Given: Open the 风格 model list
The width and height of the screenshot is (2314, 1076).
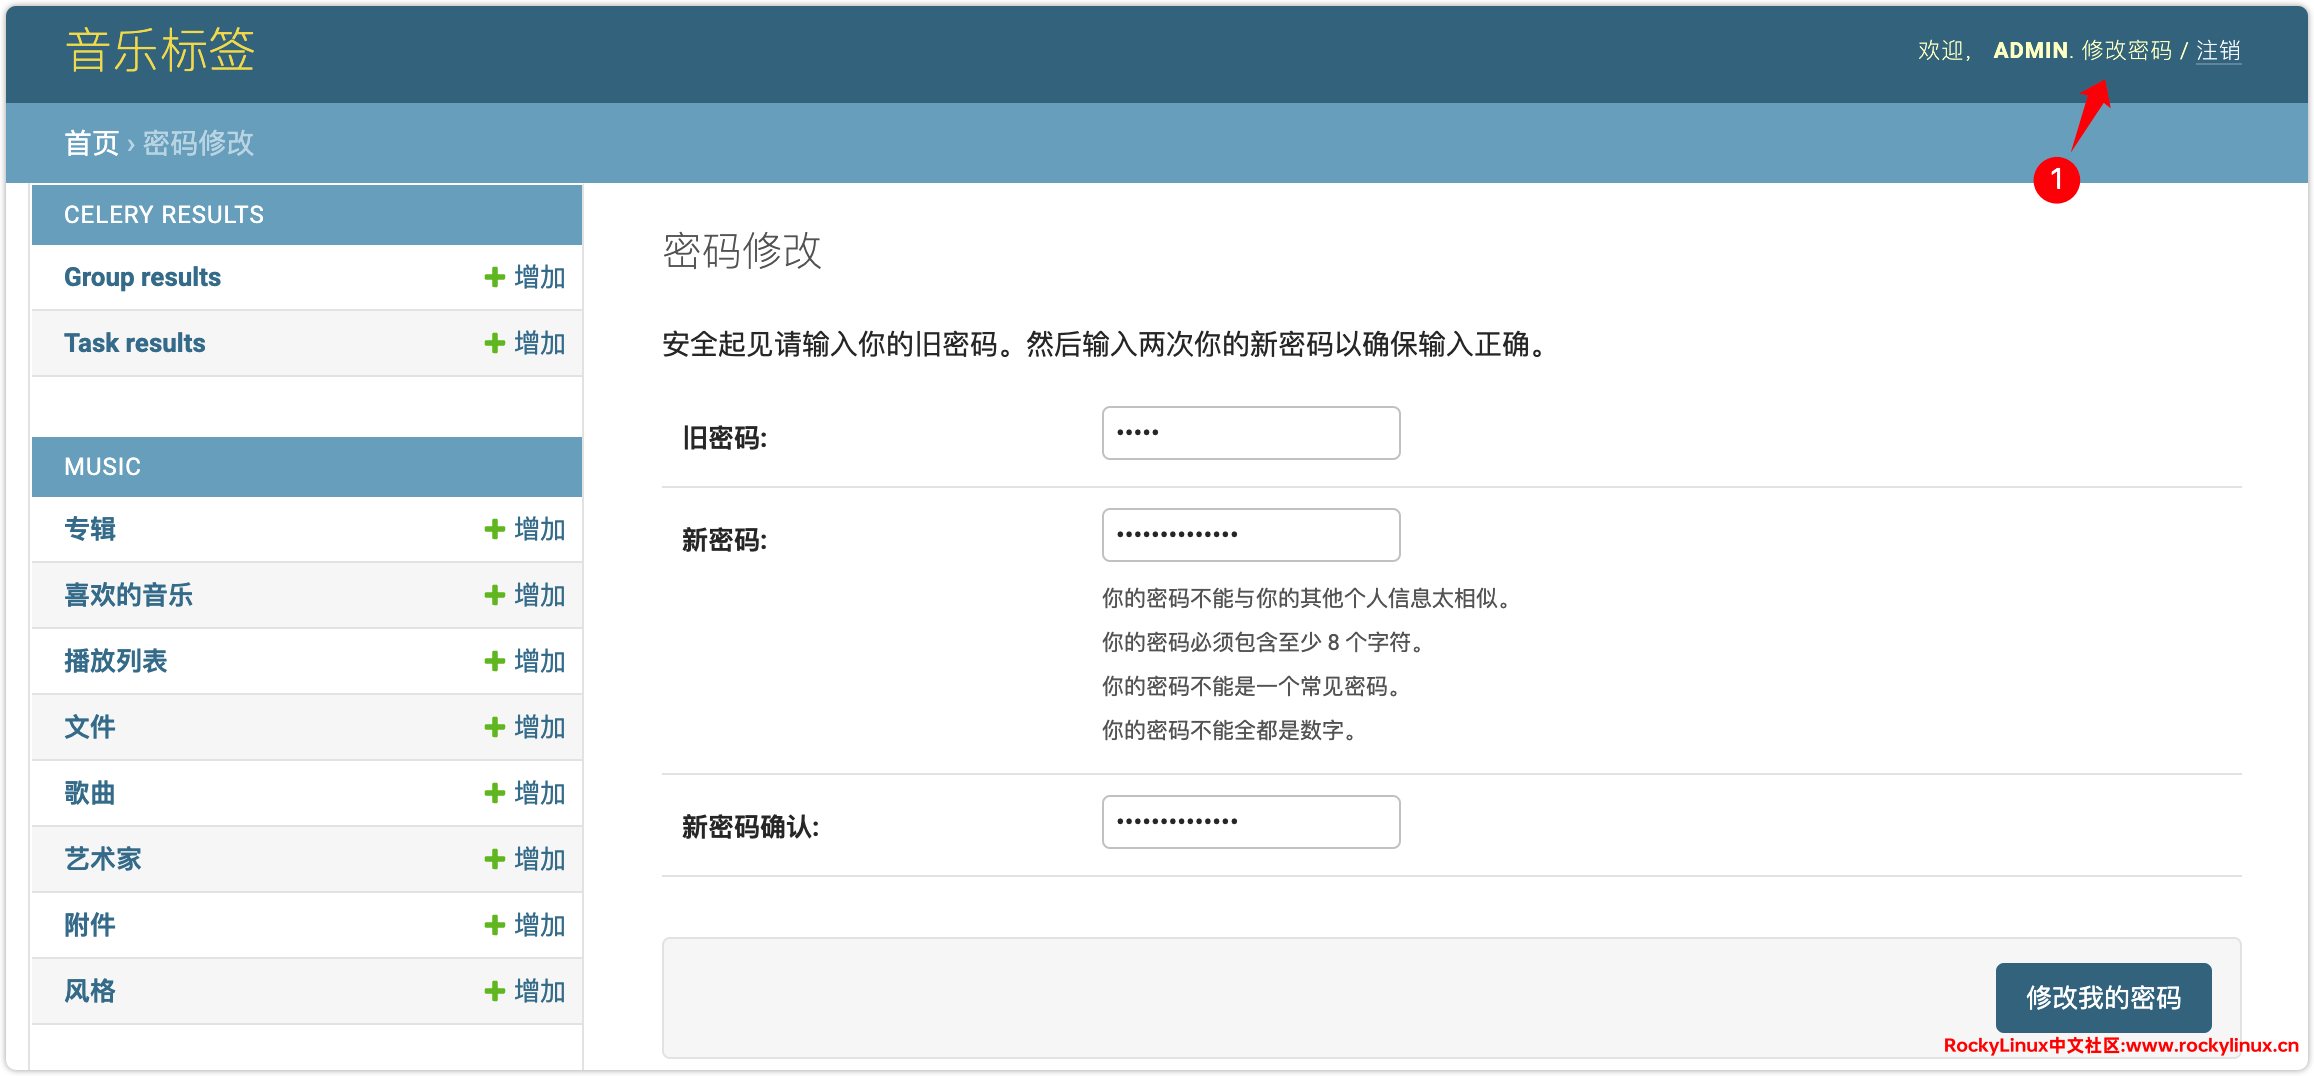Looking at the screenshot, I should click(x=90, y=991).
